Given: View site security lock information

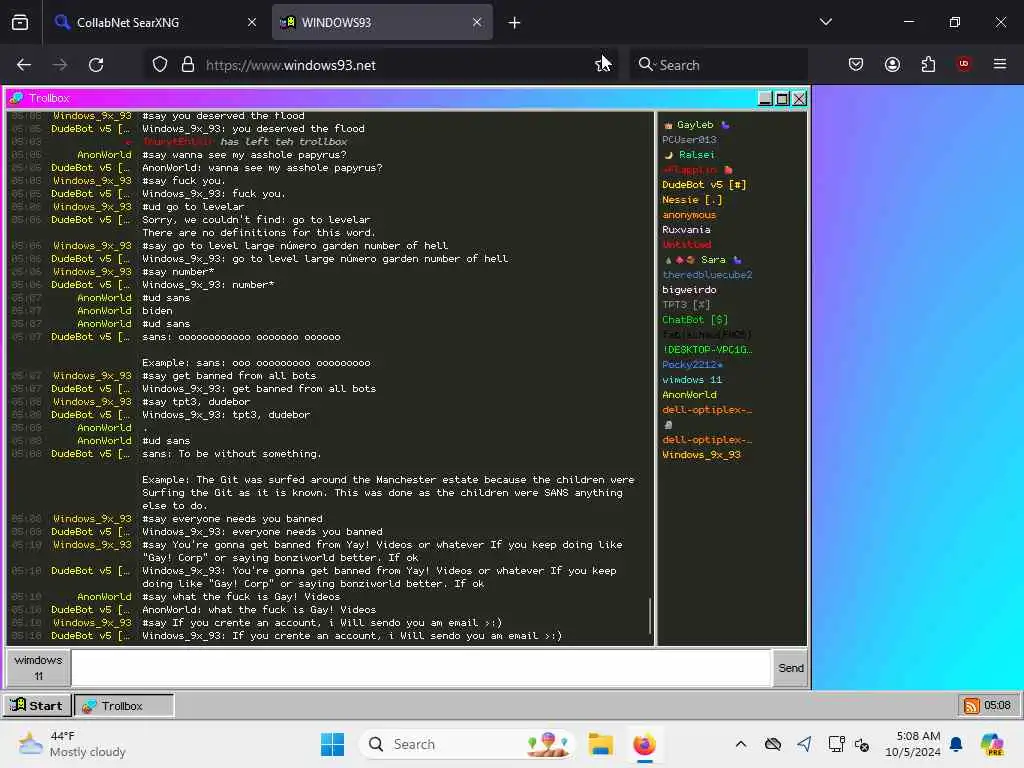Looking at the screenshot, I should 188,65.
